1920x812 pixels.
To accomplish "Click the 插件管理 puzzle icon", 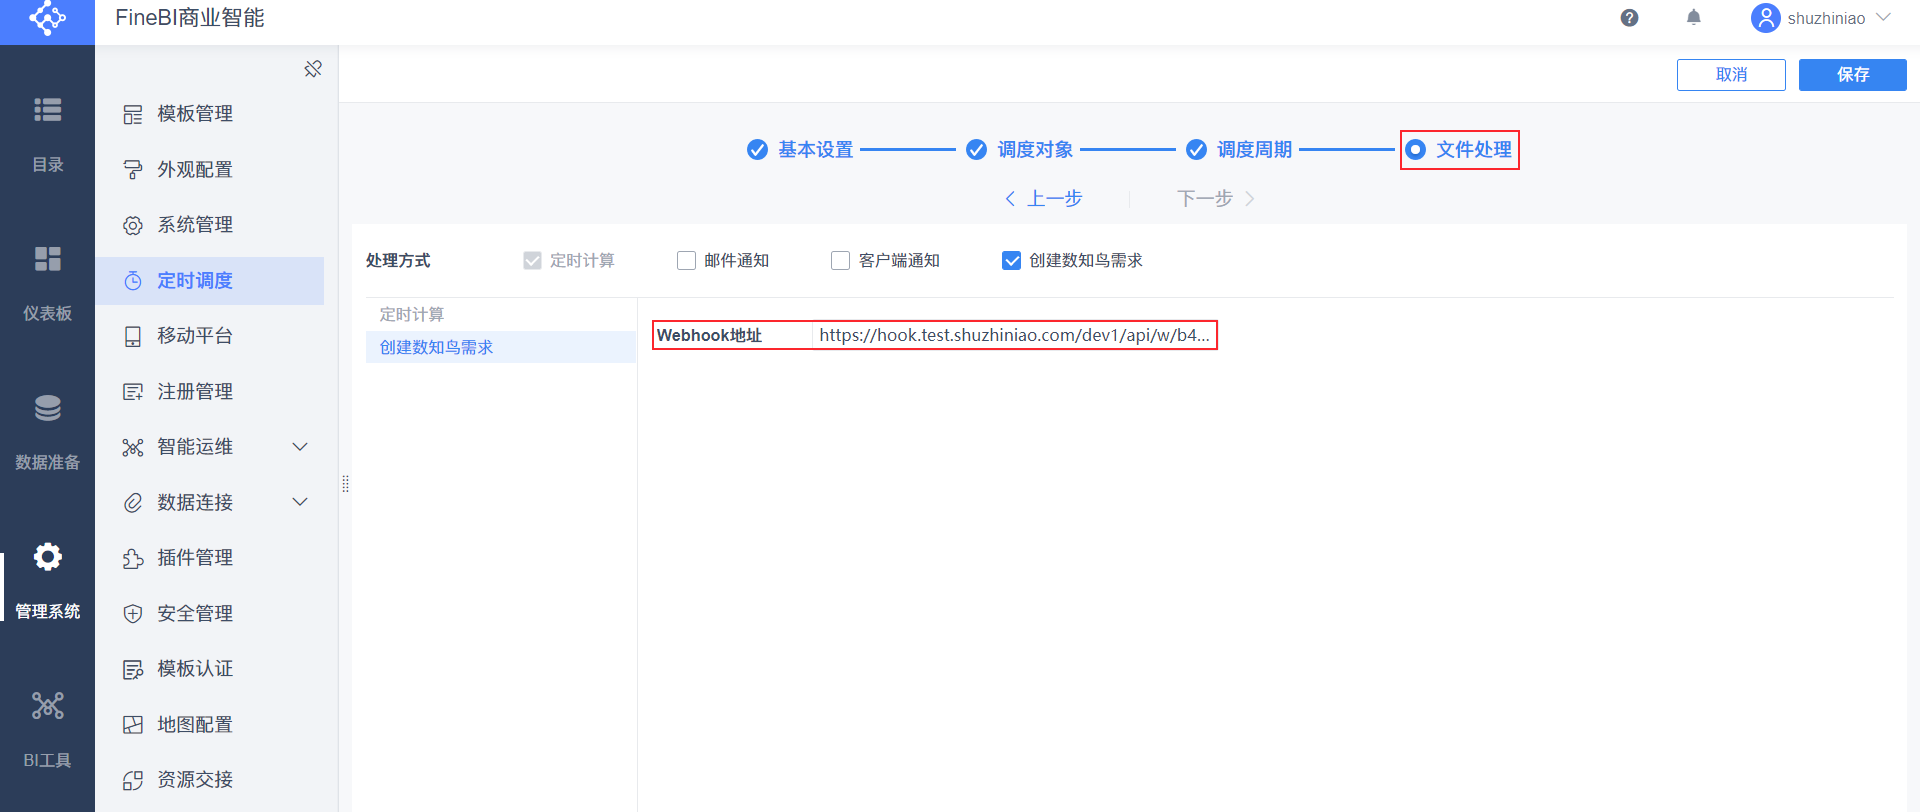I will [x=132, y=558].
